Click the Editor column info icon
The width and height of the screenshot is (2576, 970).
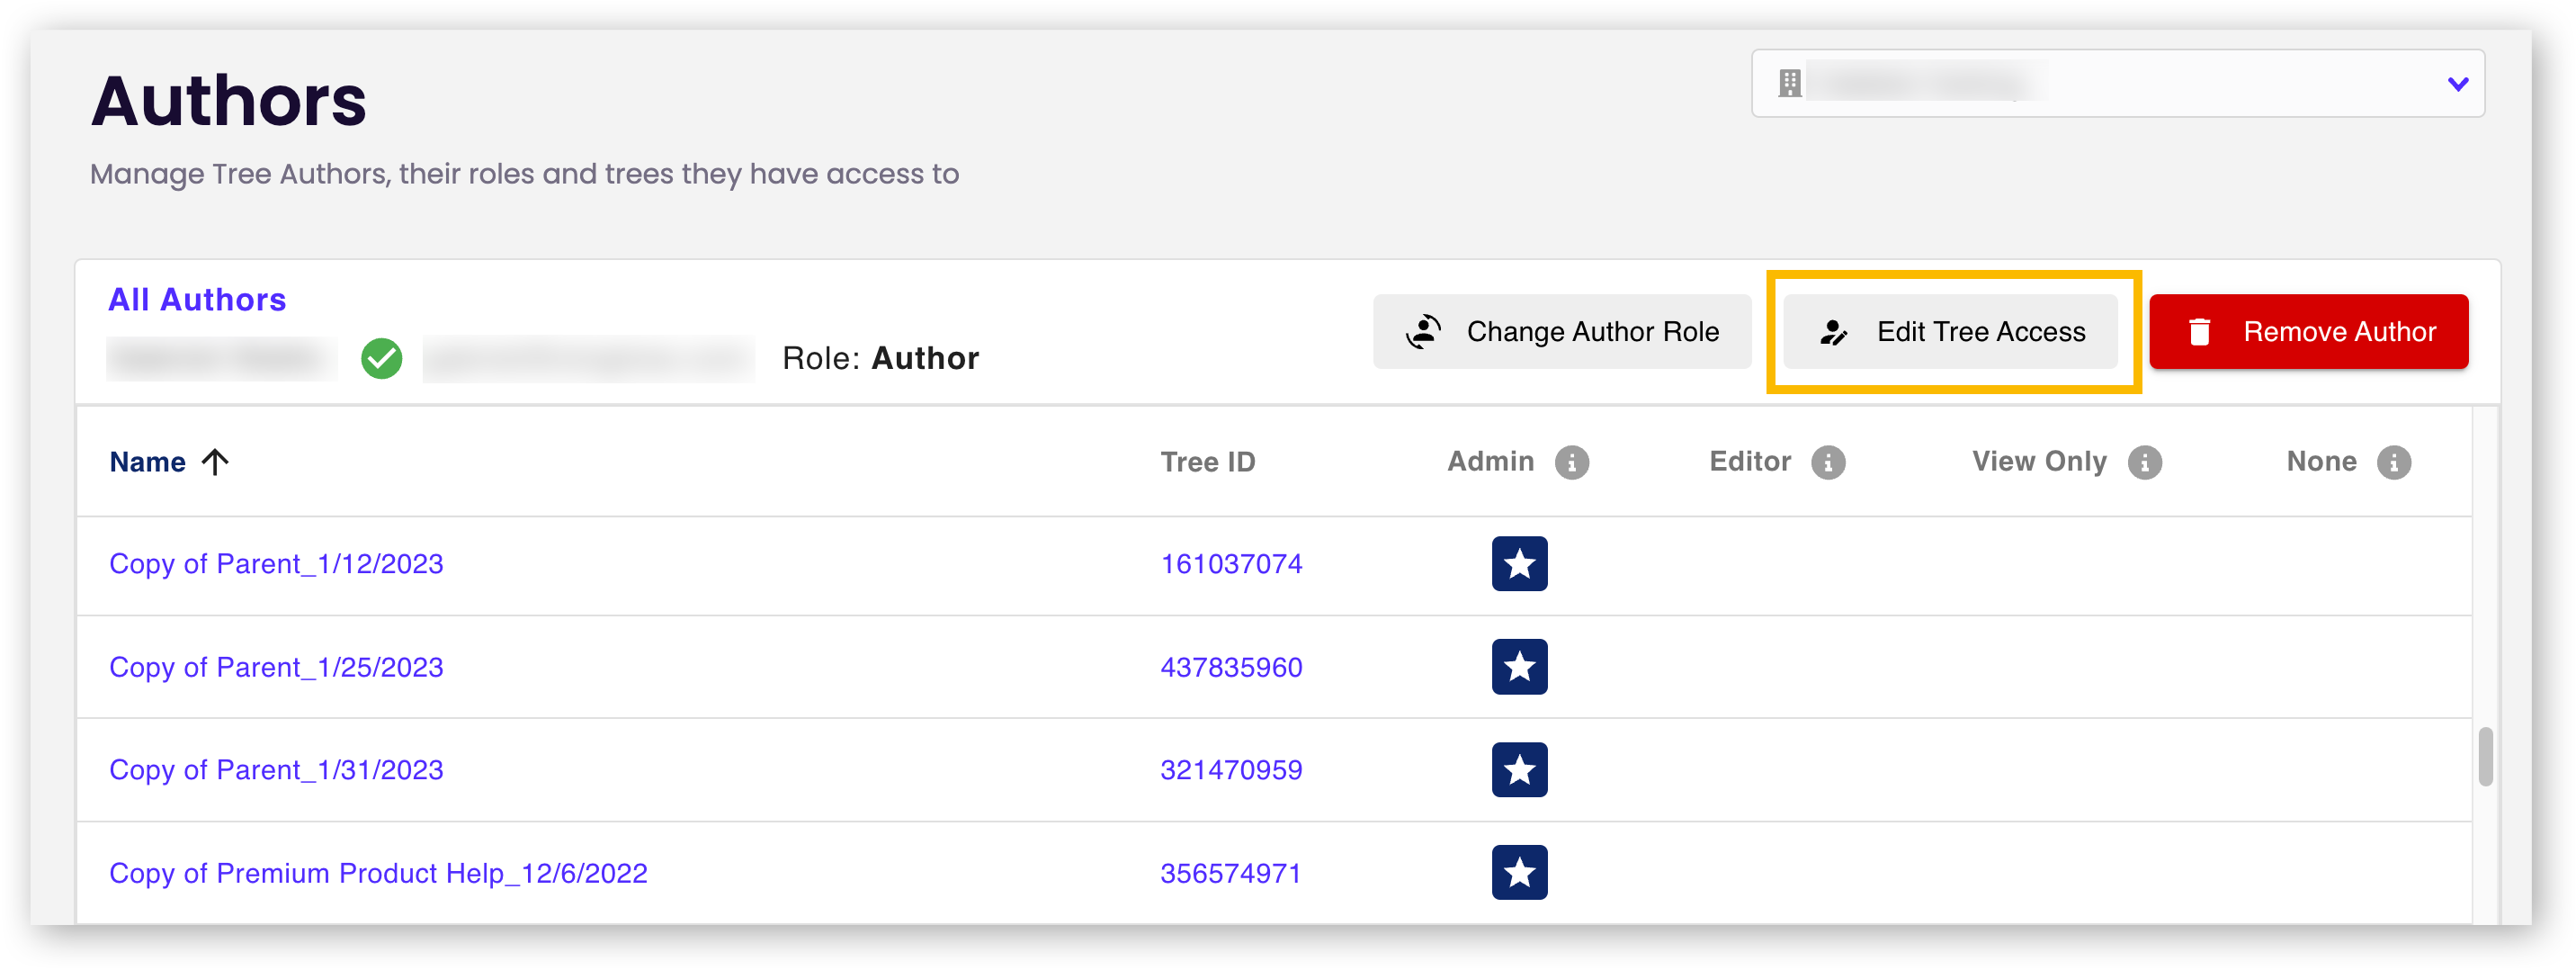(x=1828, y=462)
